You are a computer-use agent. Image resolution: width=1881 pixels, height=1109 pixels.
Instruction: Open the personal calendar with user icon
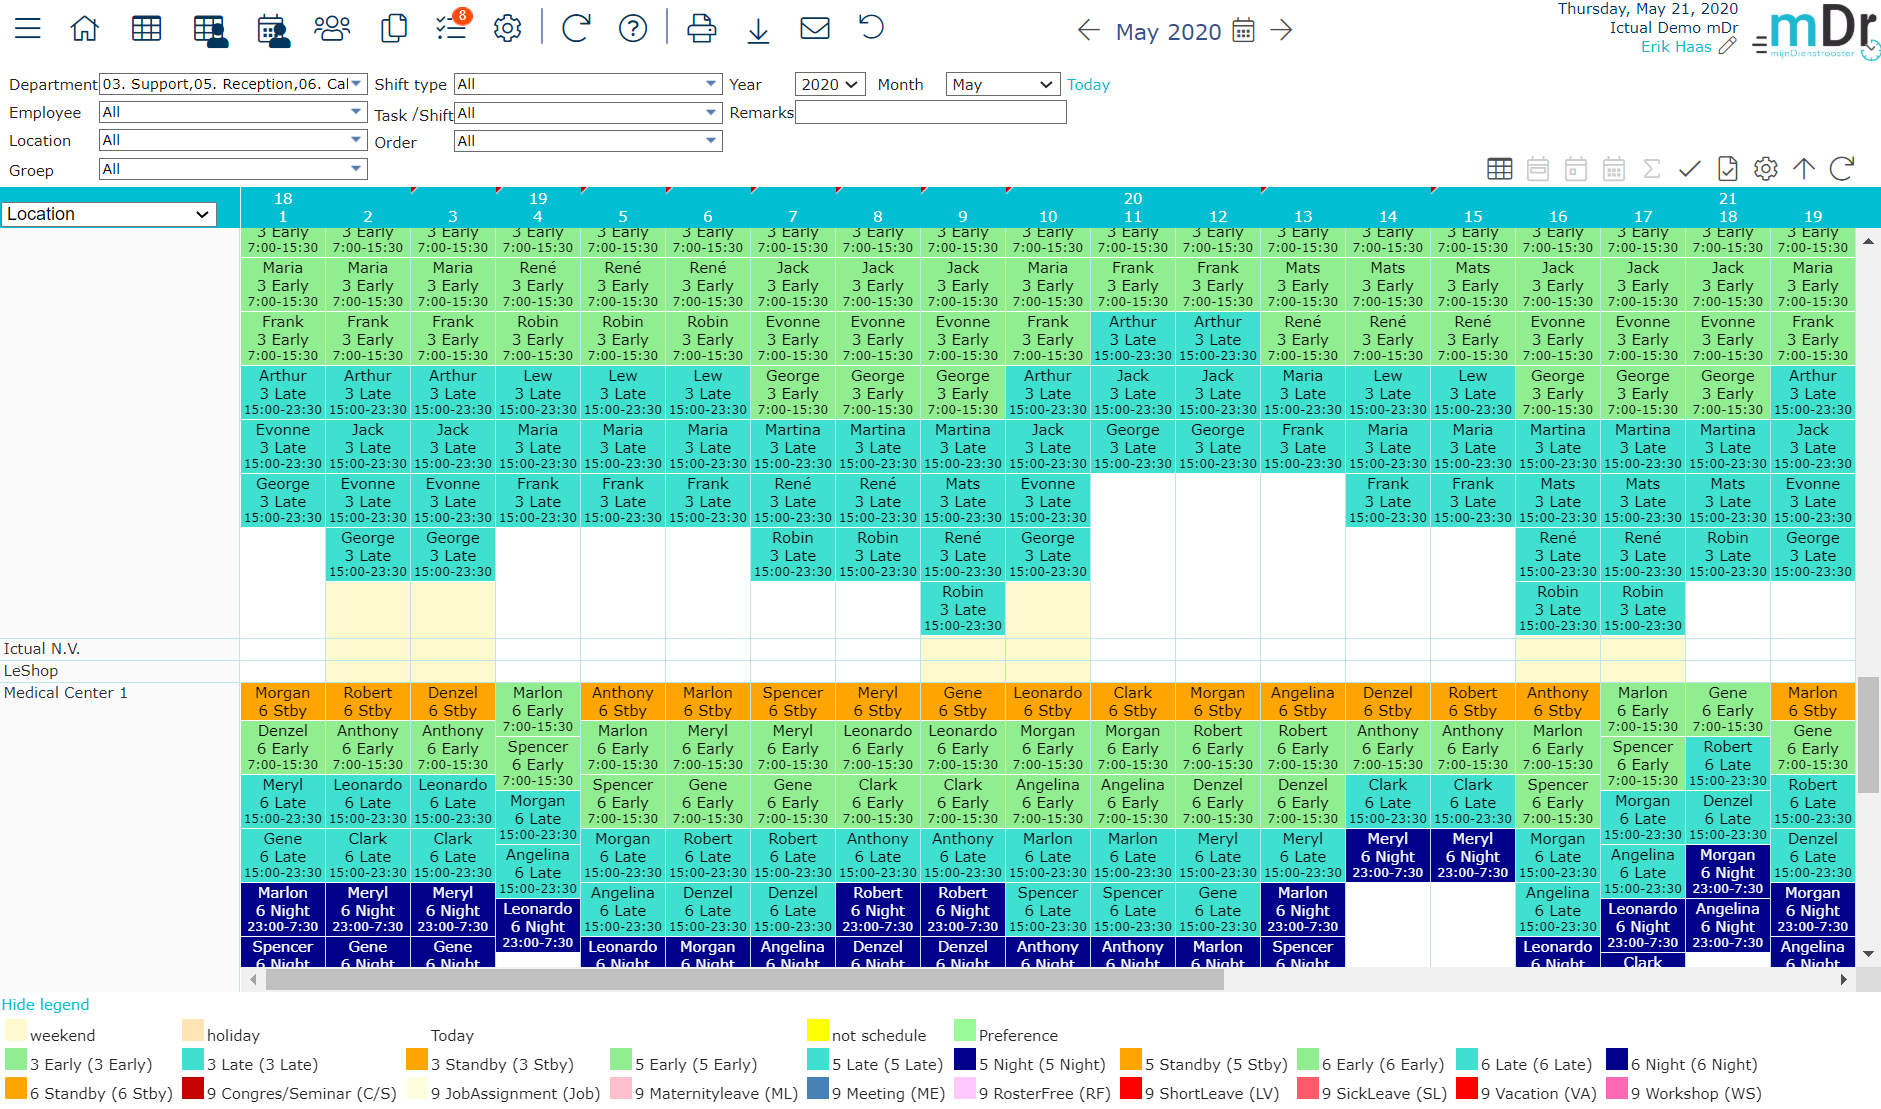[273, 29]
